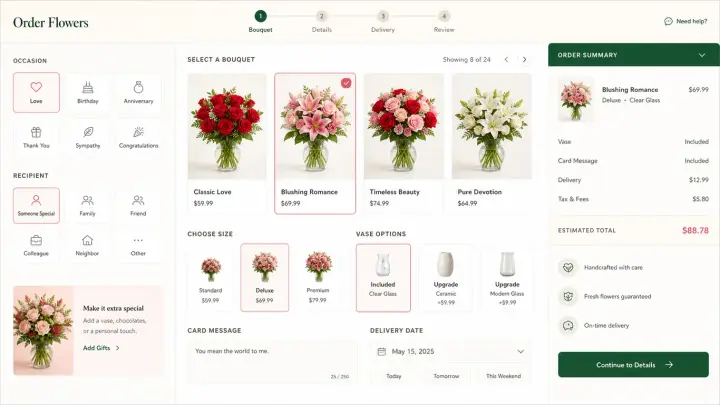
Task: Set delivery to Tomorrow
Action: tap(446, 376)
